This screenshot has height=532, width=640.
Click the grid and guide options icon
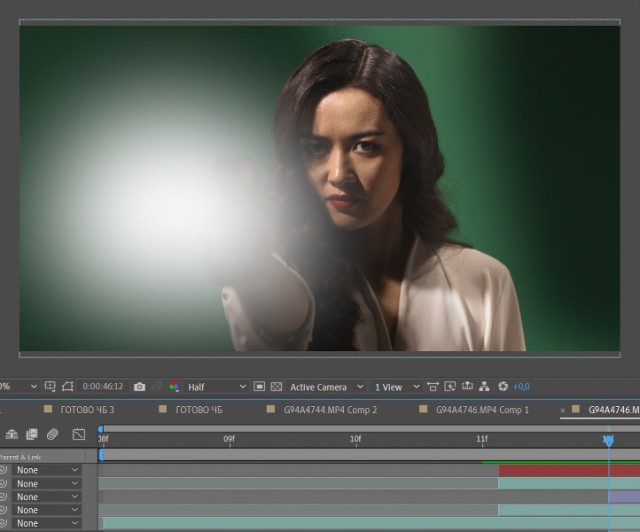pos(50,386)
